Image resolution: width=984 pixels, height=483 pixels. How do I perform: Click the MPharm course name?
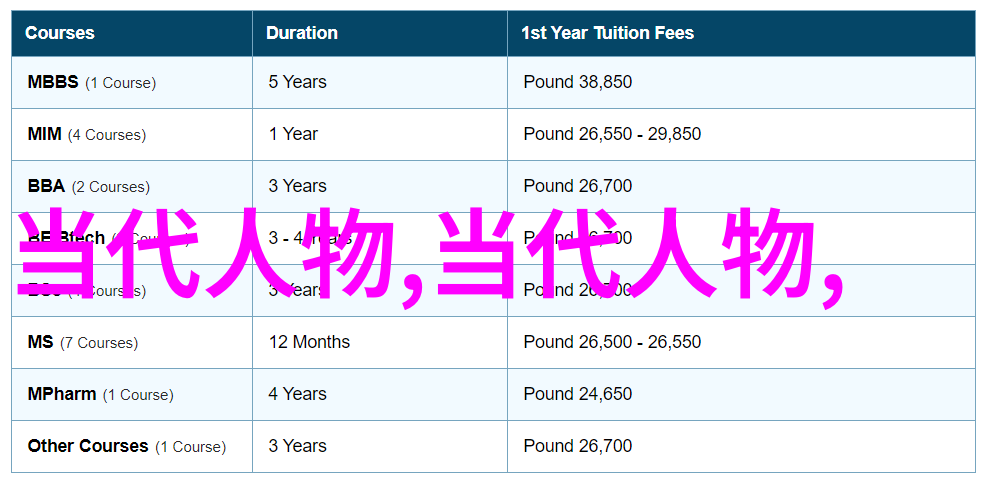[62, 395]
